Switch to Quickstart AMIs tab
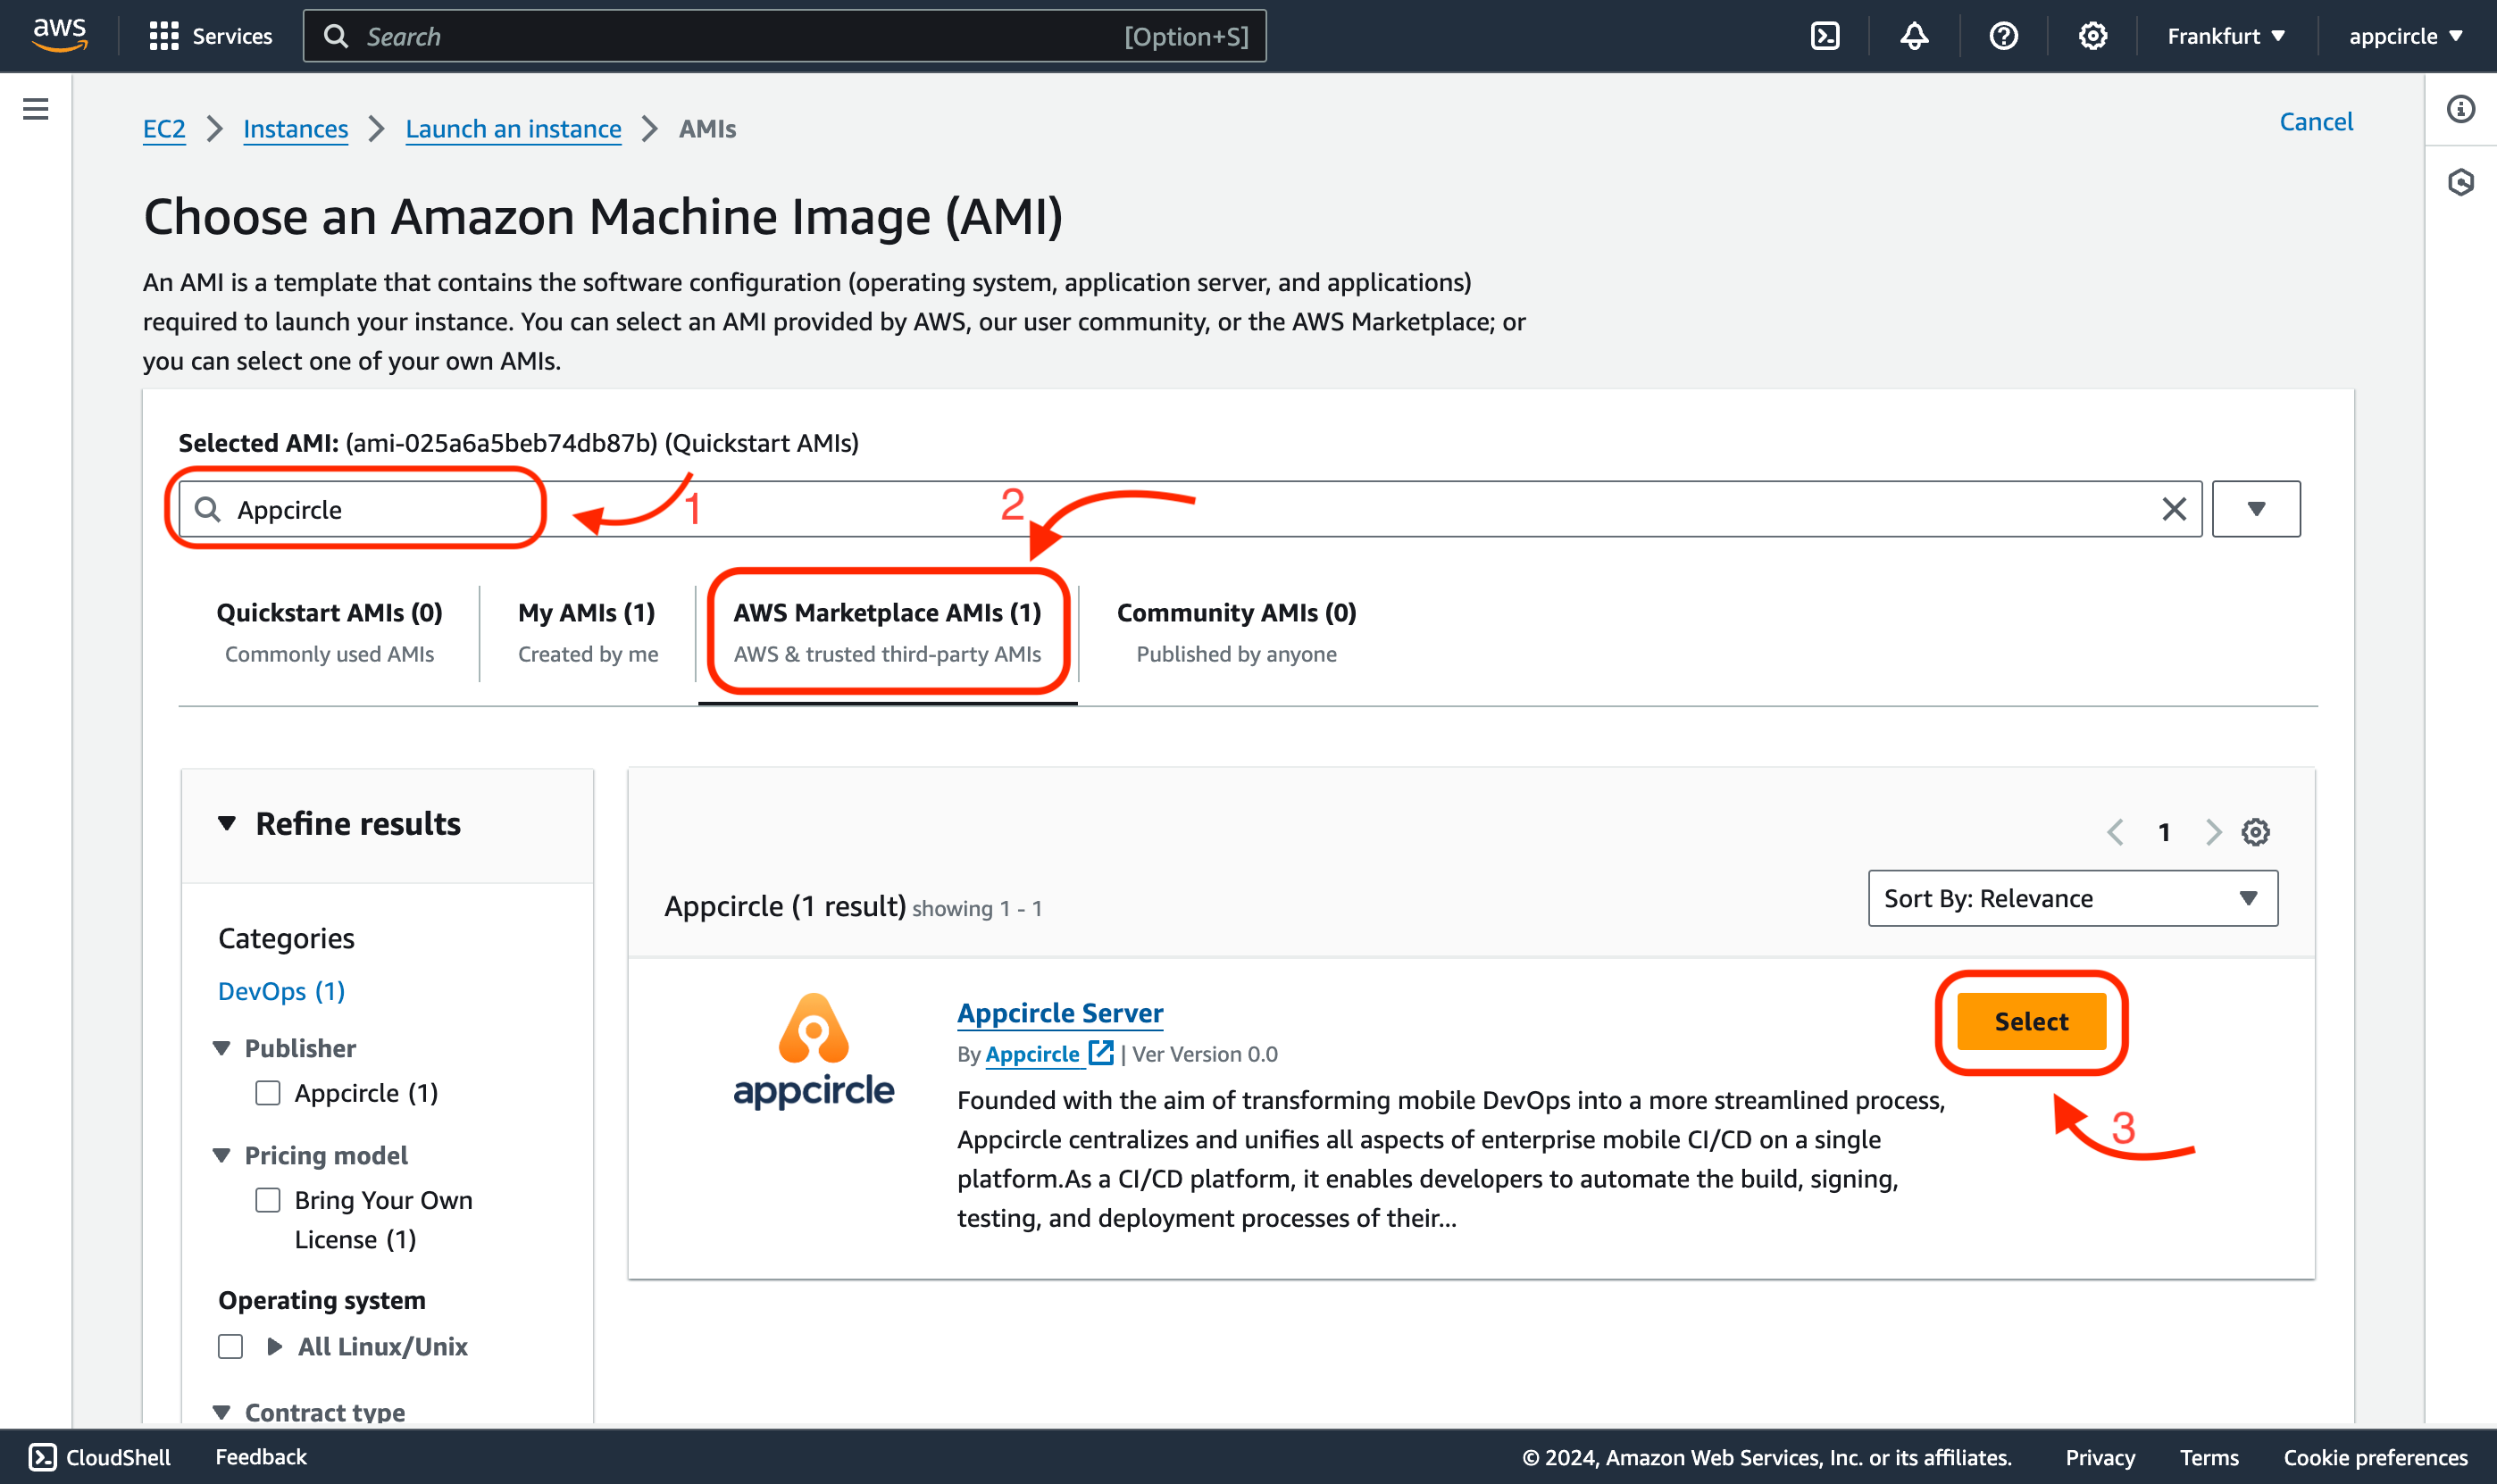 point(329,632)
